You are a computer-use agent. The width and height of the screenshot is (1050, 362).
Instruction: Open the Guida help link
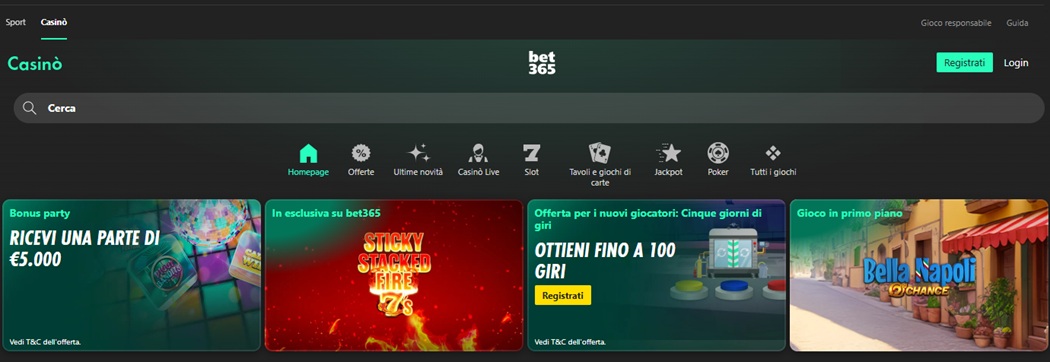pos(1017,23)
